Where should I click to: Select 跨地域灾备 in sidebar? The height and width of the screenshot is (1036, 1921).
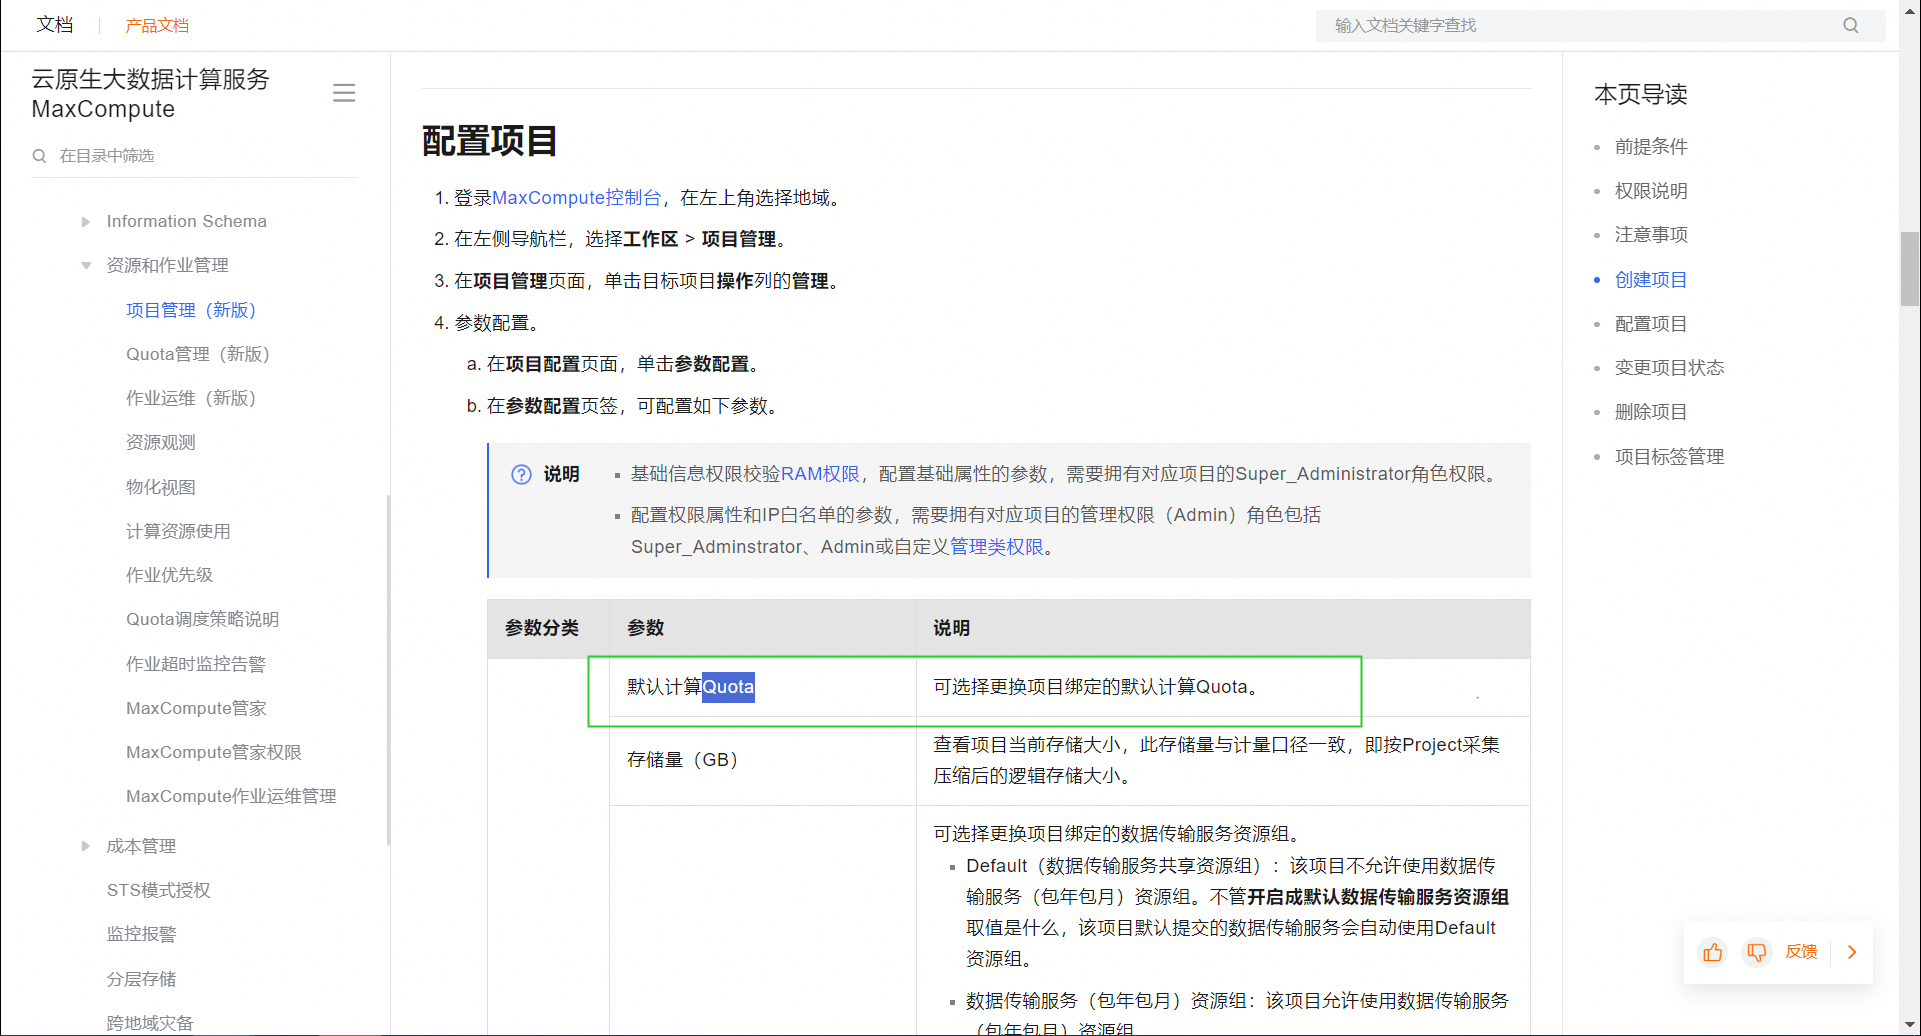point(150,1023)
